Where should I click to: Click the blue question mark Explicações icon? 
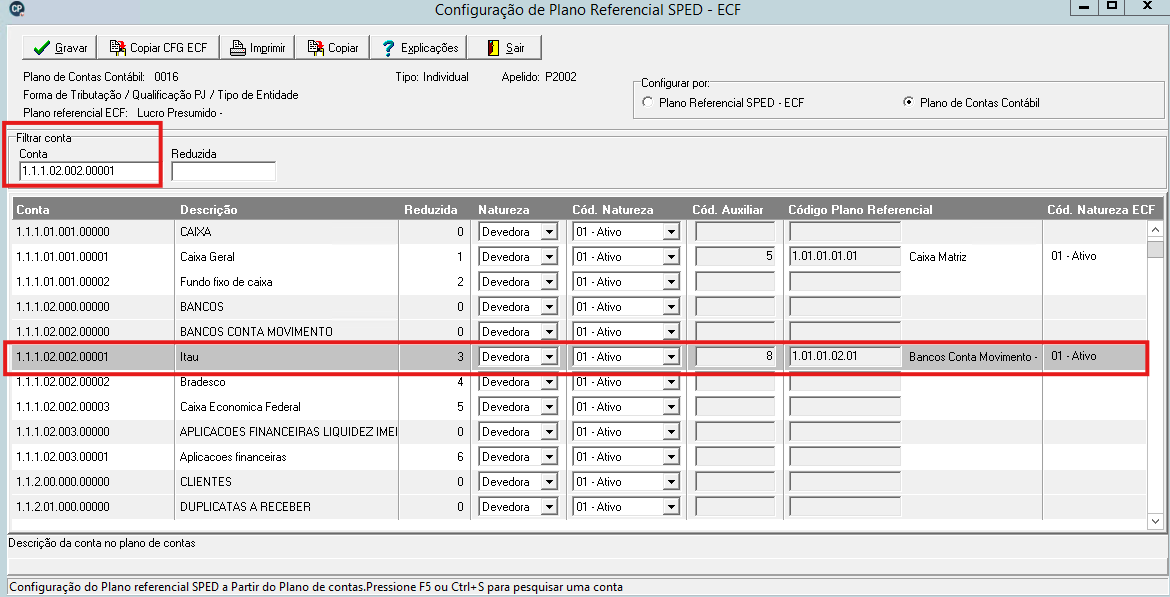388,48
